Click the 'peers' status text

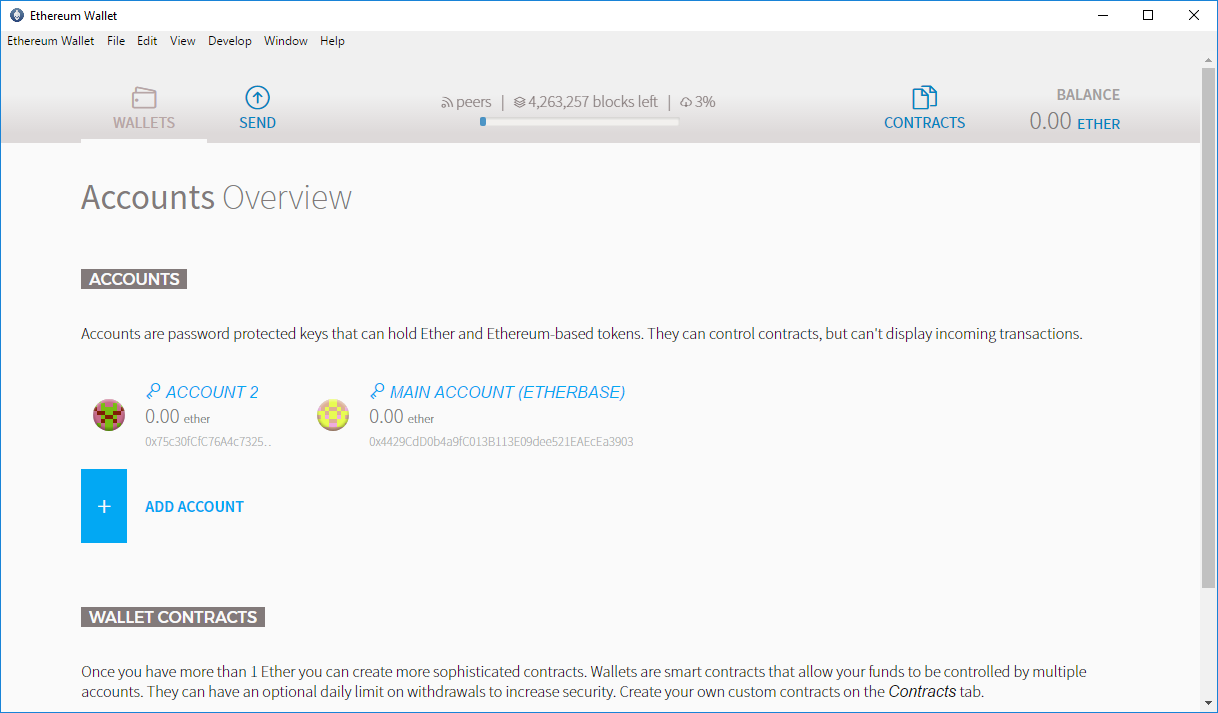click(x=474, y=102)
